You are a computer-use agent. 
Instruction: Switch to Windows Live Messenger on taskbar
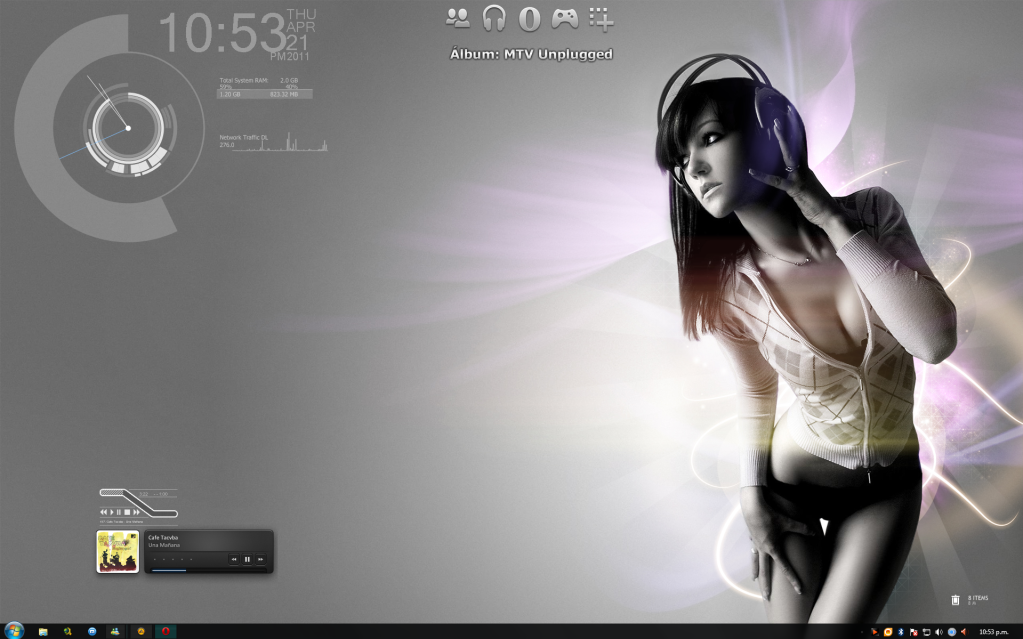pyautogui.click(x=115, y=631)
